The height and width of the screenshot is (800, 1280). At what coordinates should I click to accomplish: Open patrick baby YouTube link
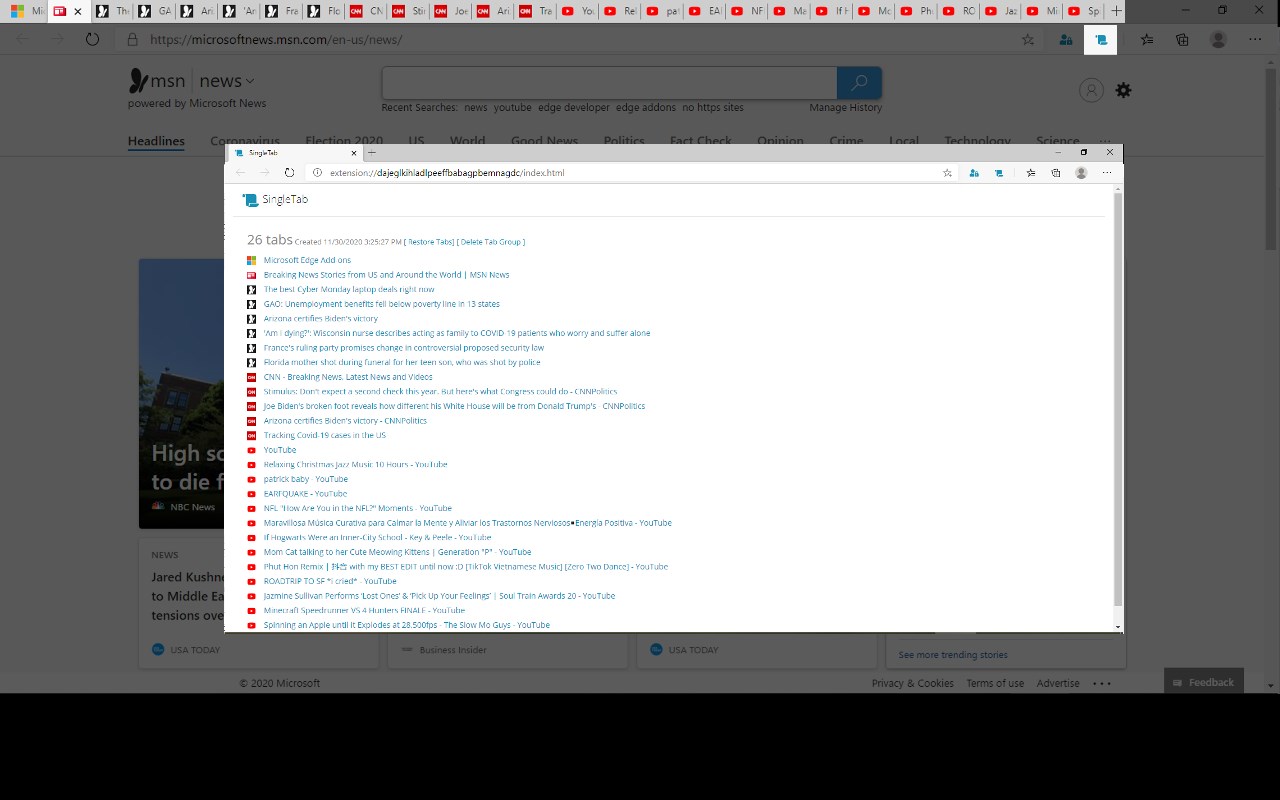click(306, 479)
